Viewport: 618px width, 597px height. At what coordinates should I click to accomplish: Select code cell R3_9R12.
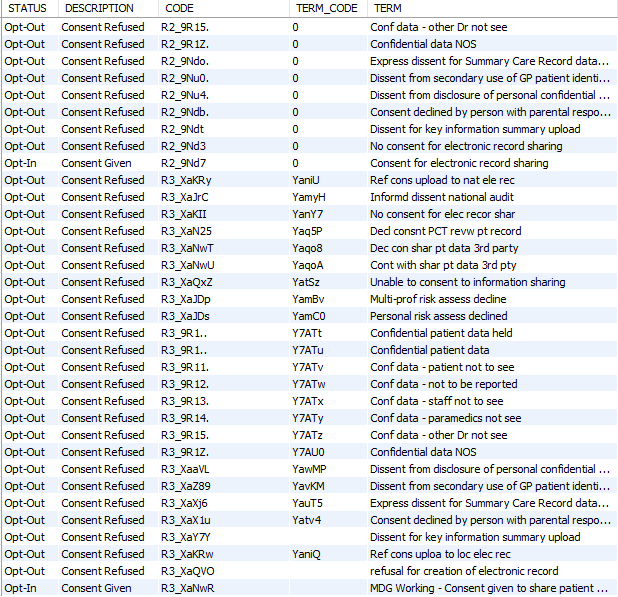tap(185, 383)
